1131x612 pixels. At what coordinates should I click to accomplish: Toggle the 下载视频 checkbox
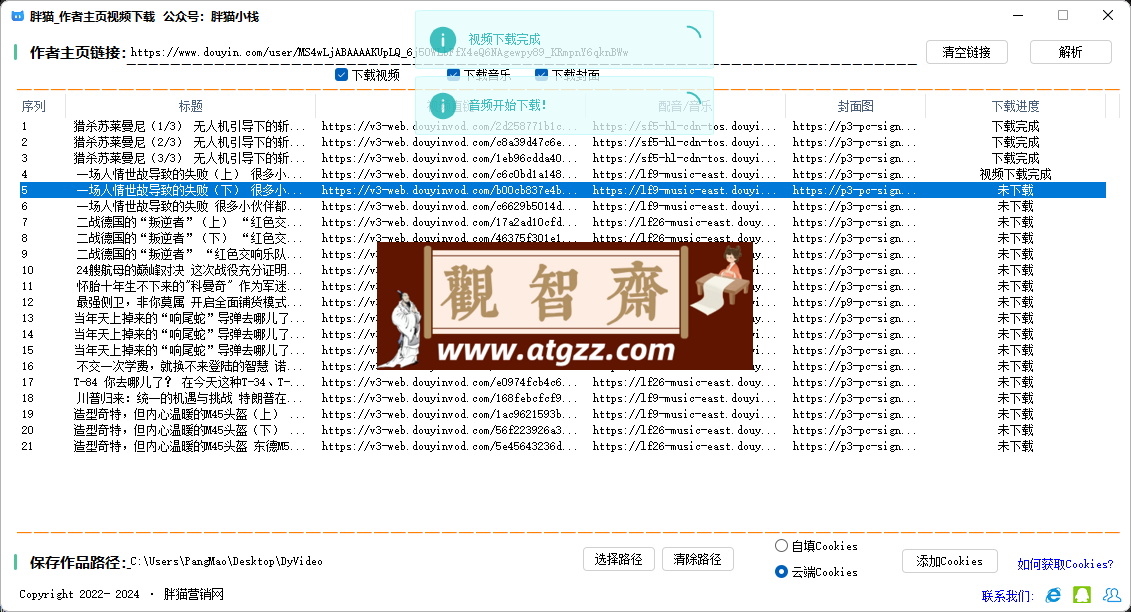[x=341, y=74]
